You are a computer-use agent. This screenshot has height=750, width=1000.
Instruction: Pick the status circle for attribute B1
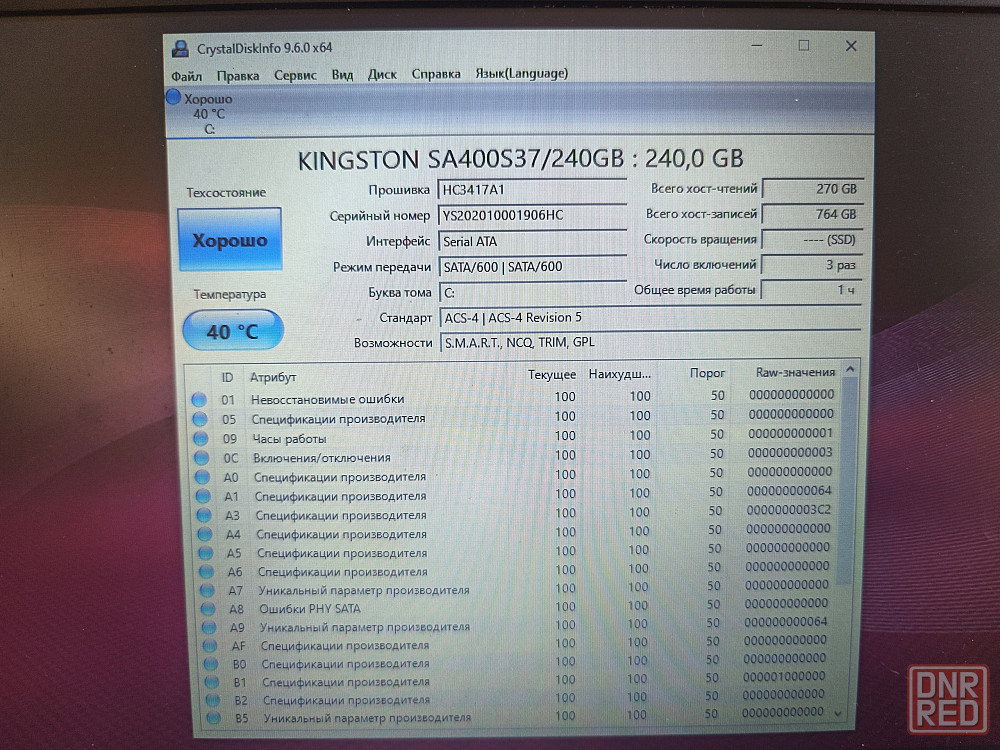tap(211, 682)
